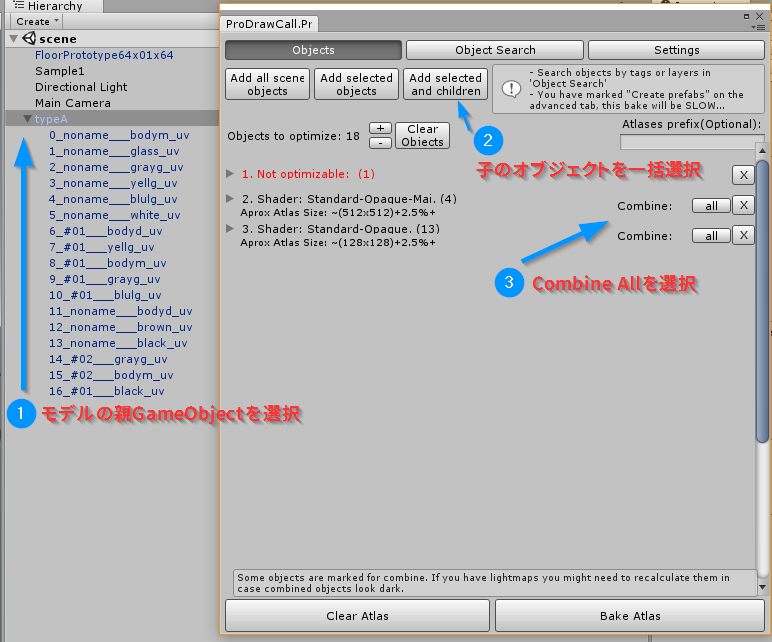Image resolution: width=772 pixels, height=642 pixels.
Task: Select 4_noname___blulg_uv object
Action: coord(113,199)
